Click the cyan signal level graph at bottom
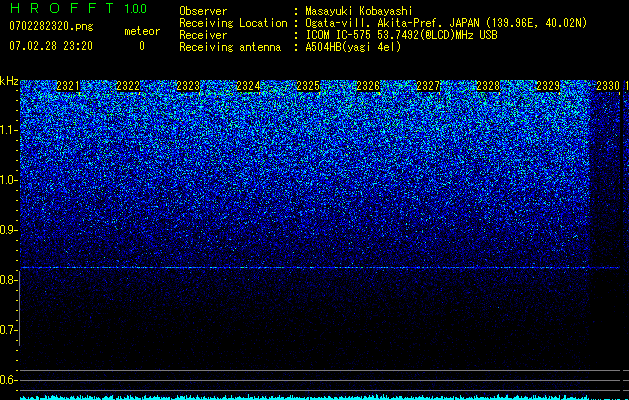 point(320,397)
